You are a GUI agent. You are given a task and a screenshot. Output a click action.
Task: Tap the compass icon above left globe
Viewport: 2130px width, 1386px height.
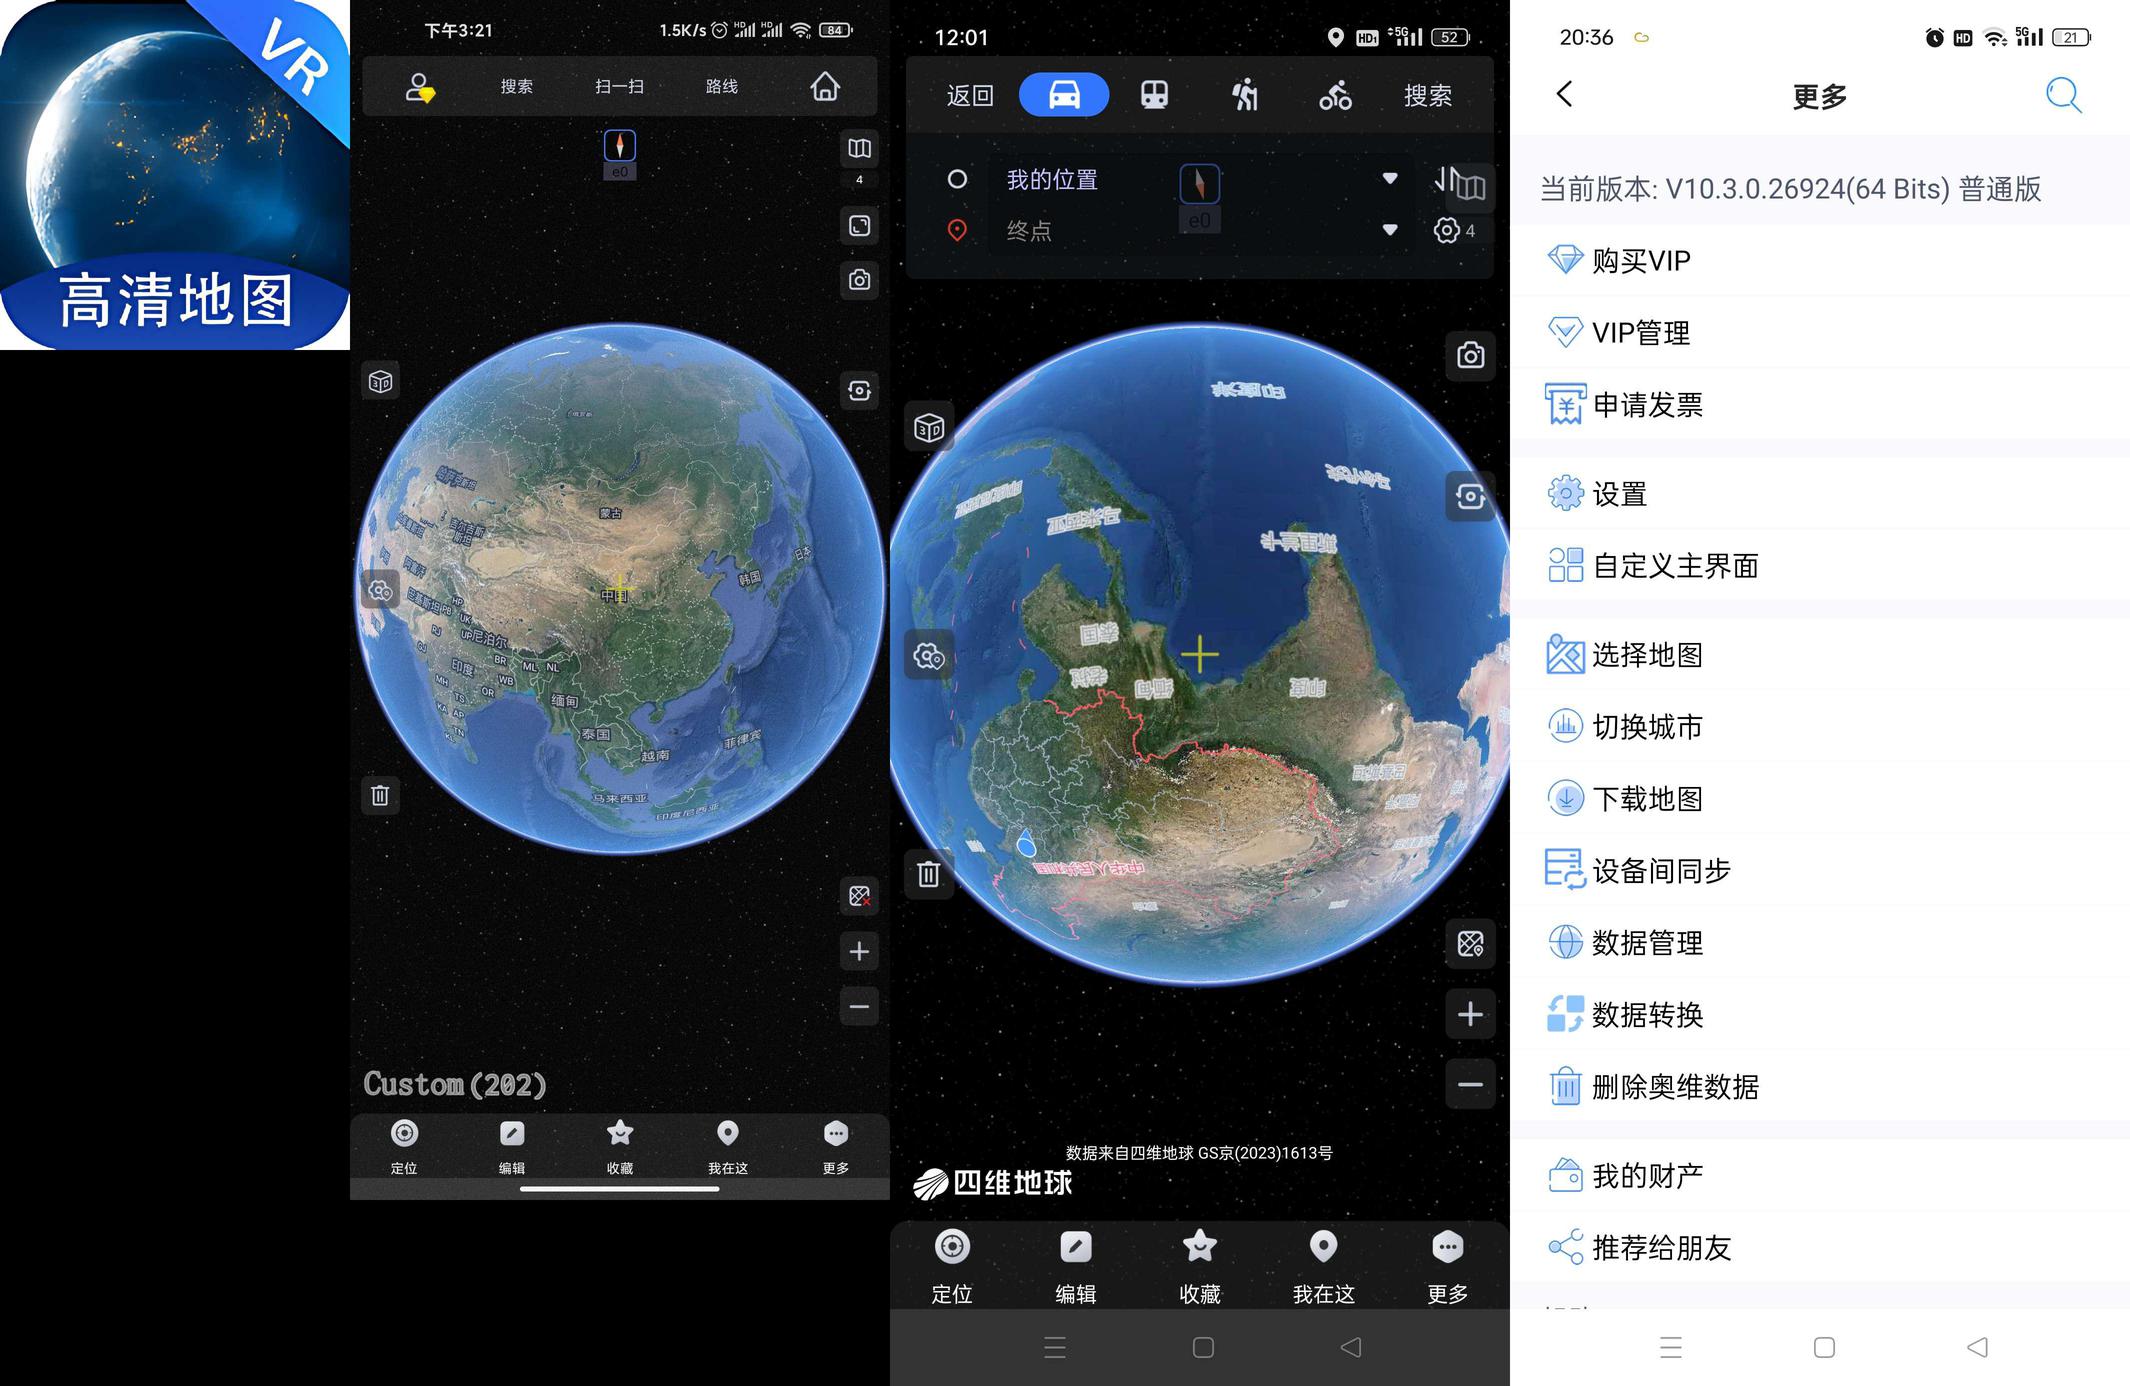click(620, 147)
